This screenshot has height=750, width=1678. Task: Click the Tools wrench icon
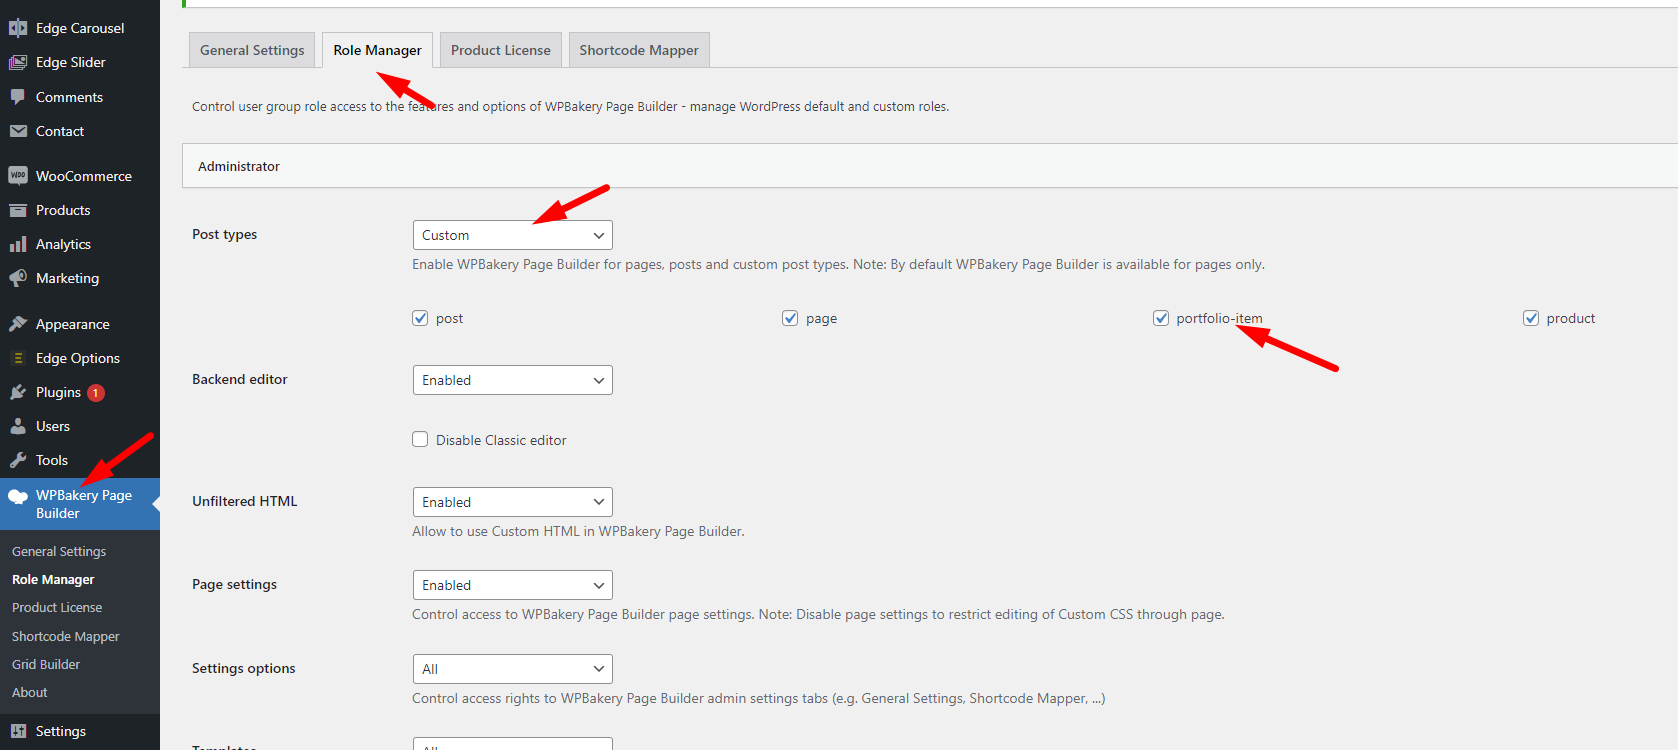point(18,460)
